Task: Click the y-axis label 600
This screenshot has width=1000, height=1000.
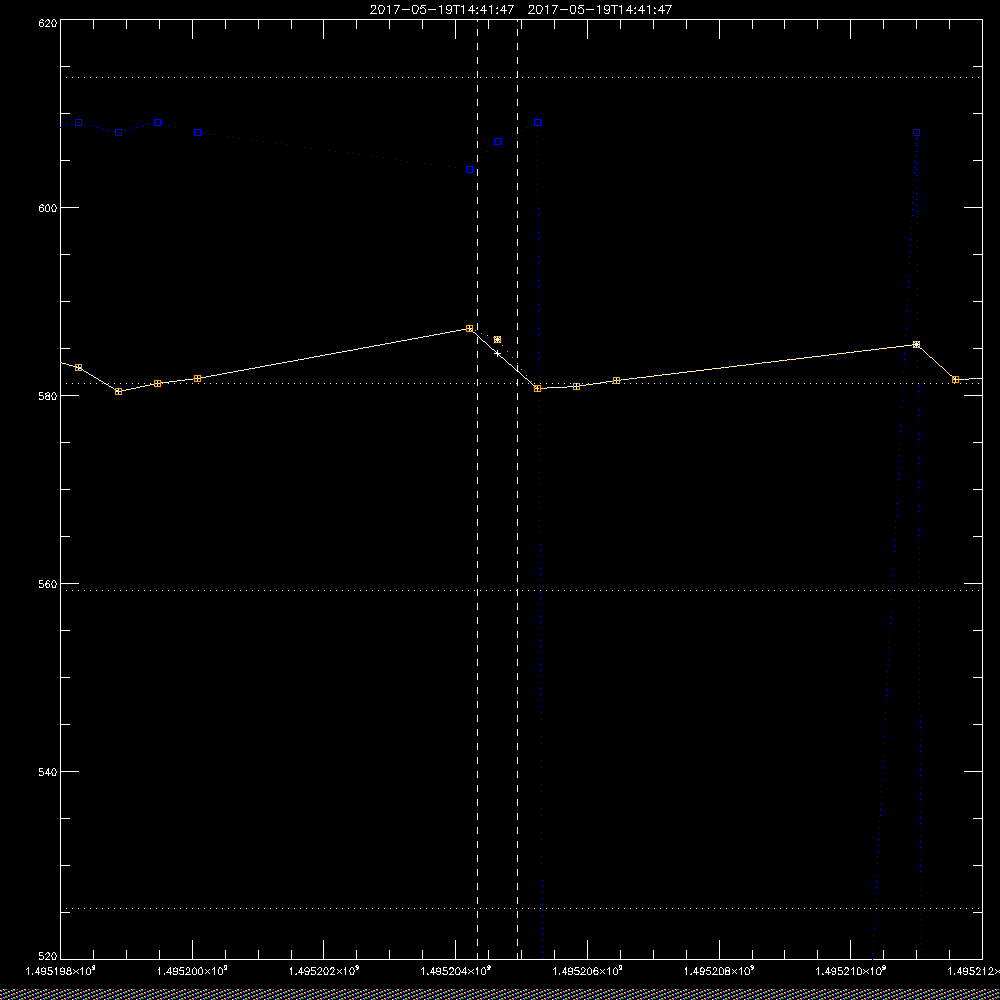Action: pos(48,208)
